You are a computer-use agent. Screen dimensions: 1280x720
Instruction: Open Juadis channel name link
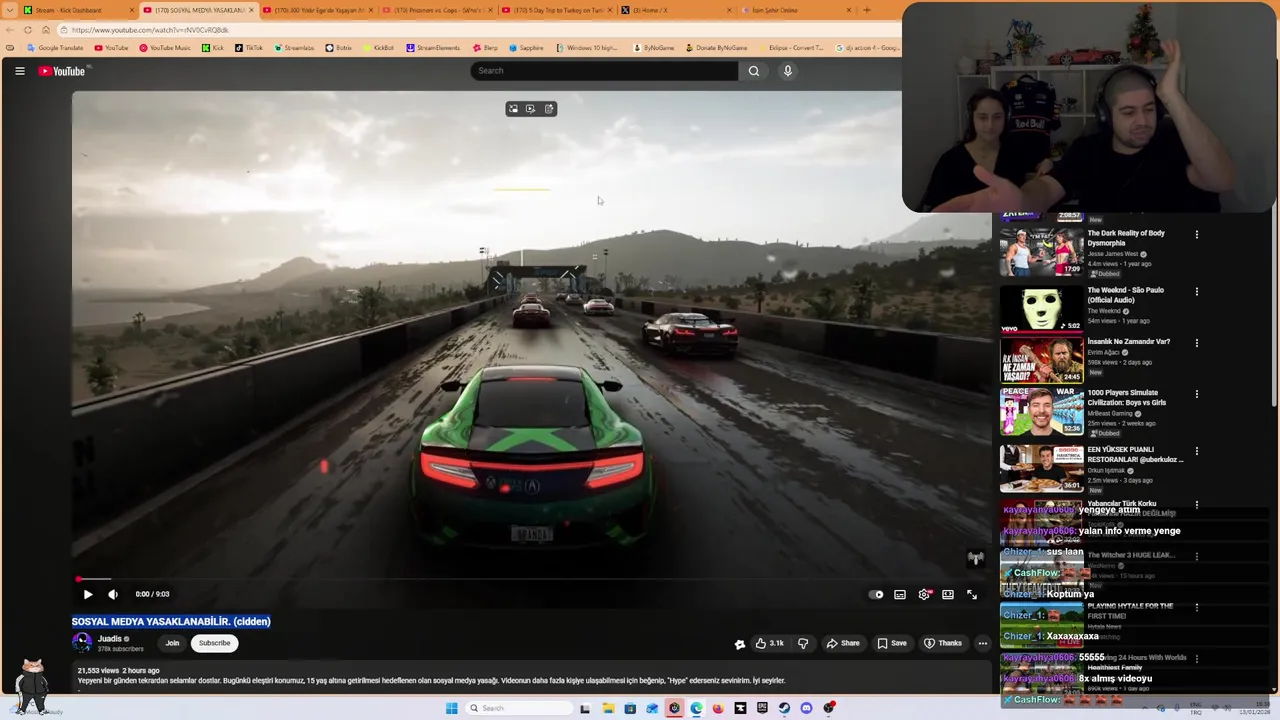pyautogui.click(x=110, y=639)
